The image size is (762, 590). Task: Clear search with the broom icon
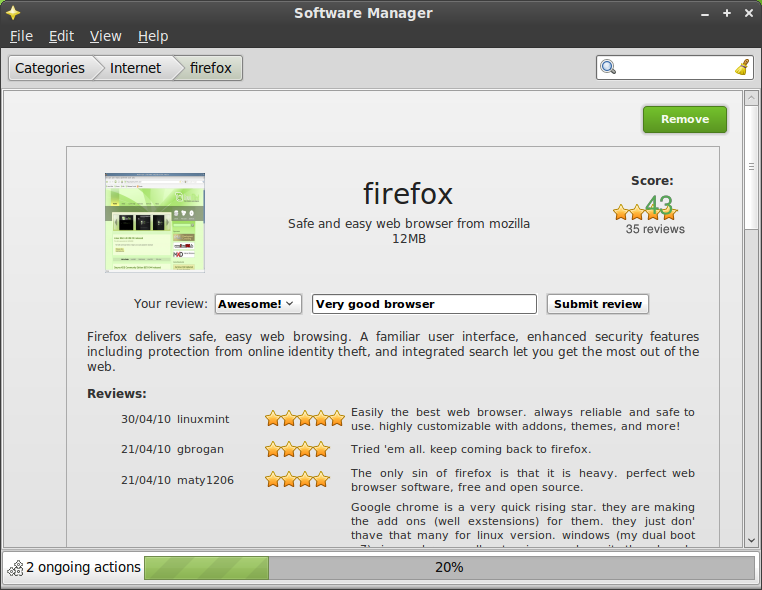(742, 67)
